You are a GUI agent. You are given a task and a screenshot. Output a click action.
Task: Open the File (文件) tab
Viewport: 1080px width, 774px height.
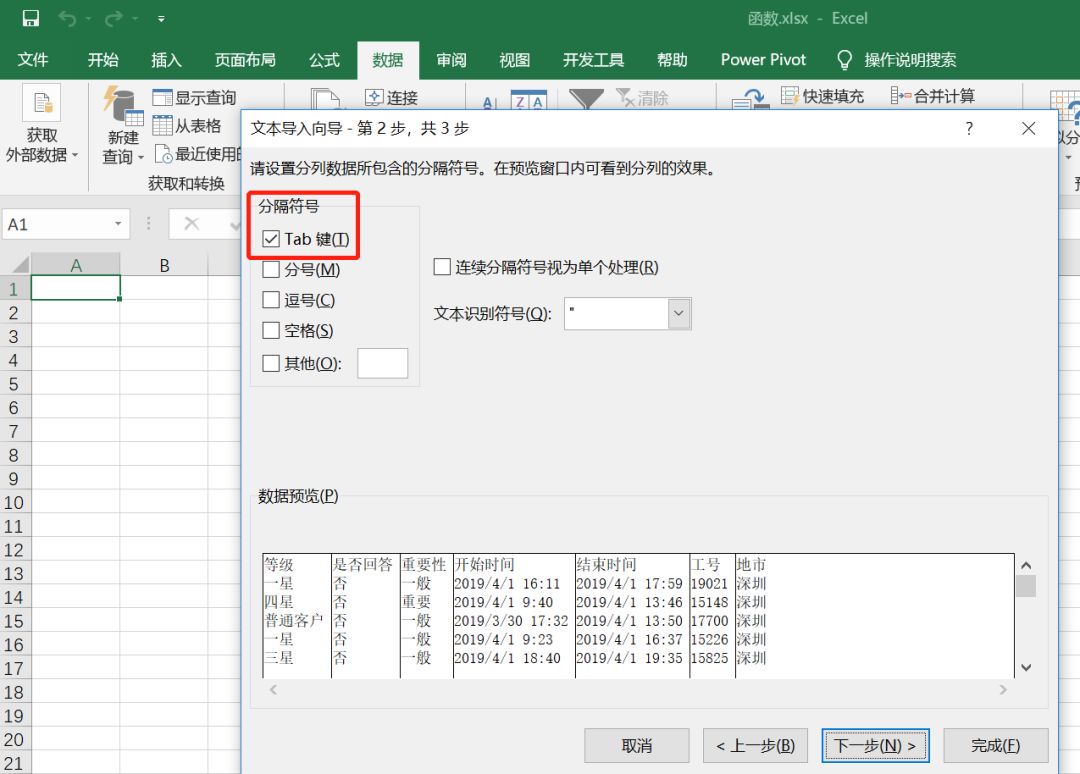click(32, 60)
